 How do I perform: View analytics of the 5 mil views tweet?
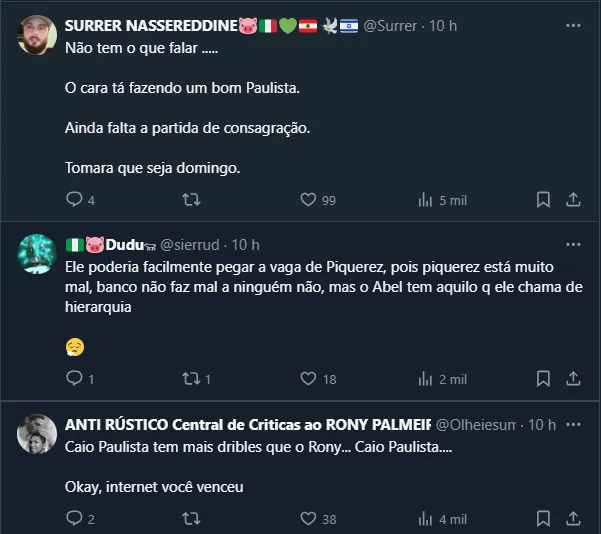pos(425,200)
